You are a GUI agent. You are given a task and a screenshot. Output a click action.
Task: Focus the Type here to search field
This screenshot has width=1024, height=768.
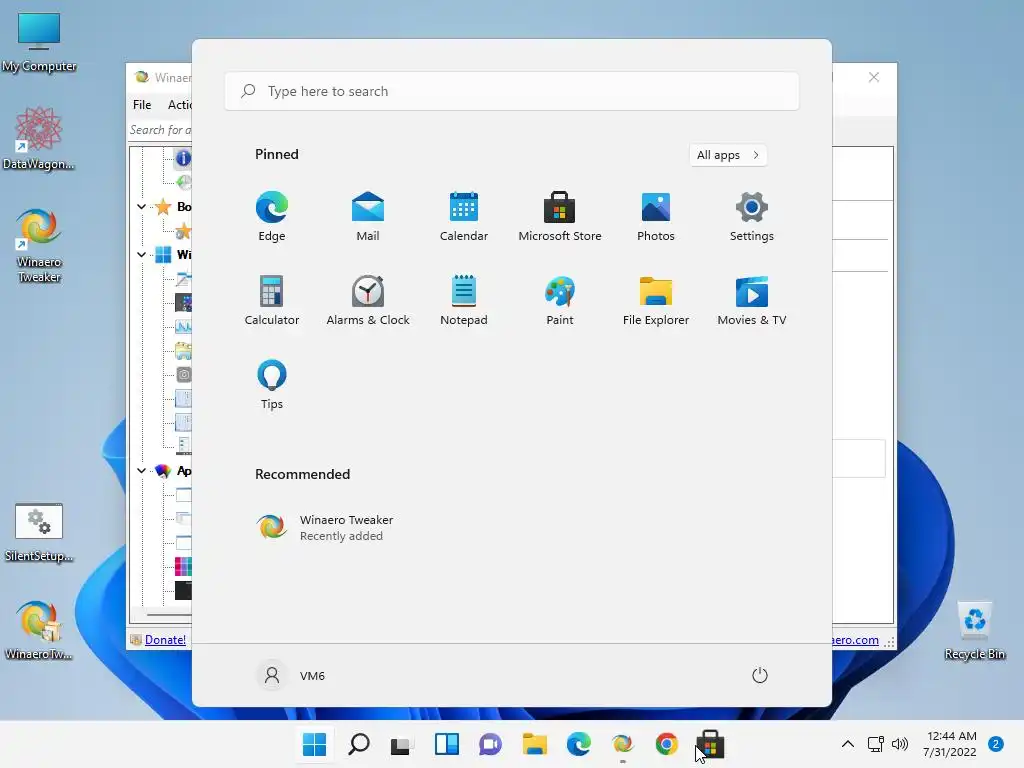coord(511,91)
